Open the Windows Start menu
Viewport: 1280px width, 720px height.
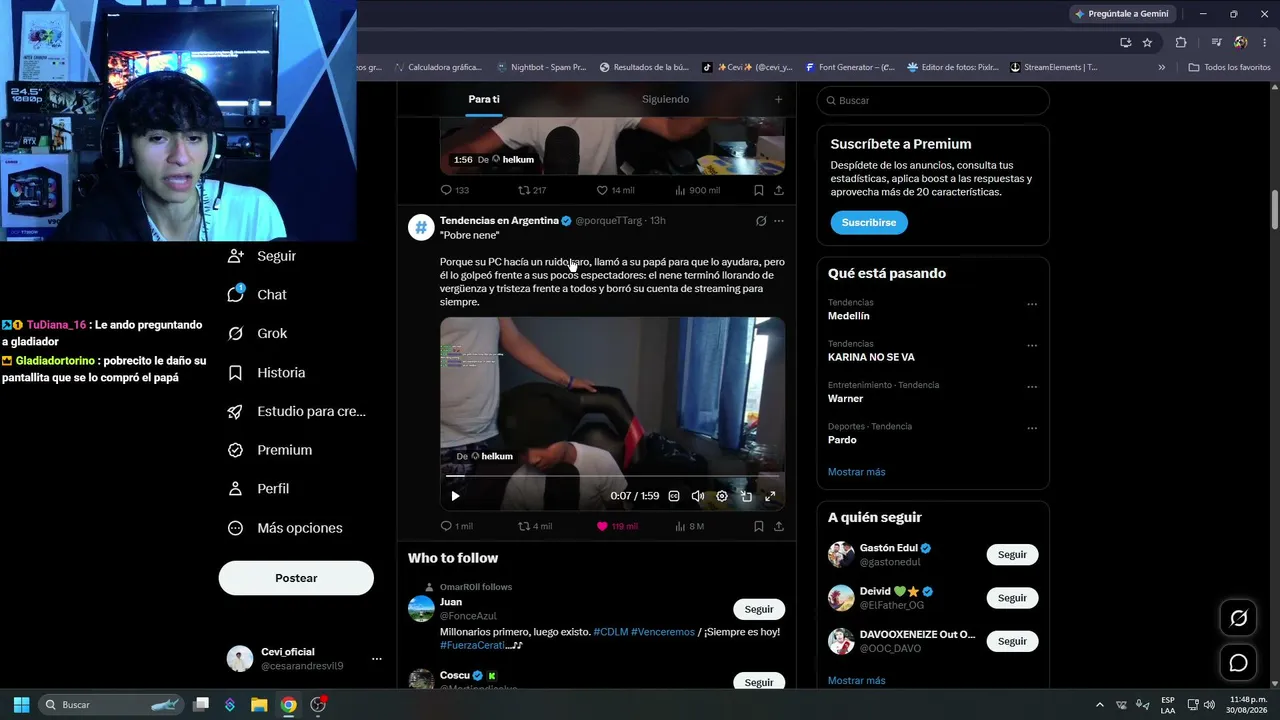(21, 705)
